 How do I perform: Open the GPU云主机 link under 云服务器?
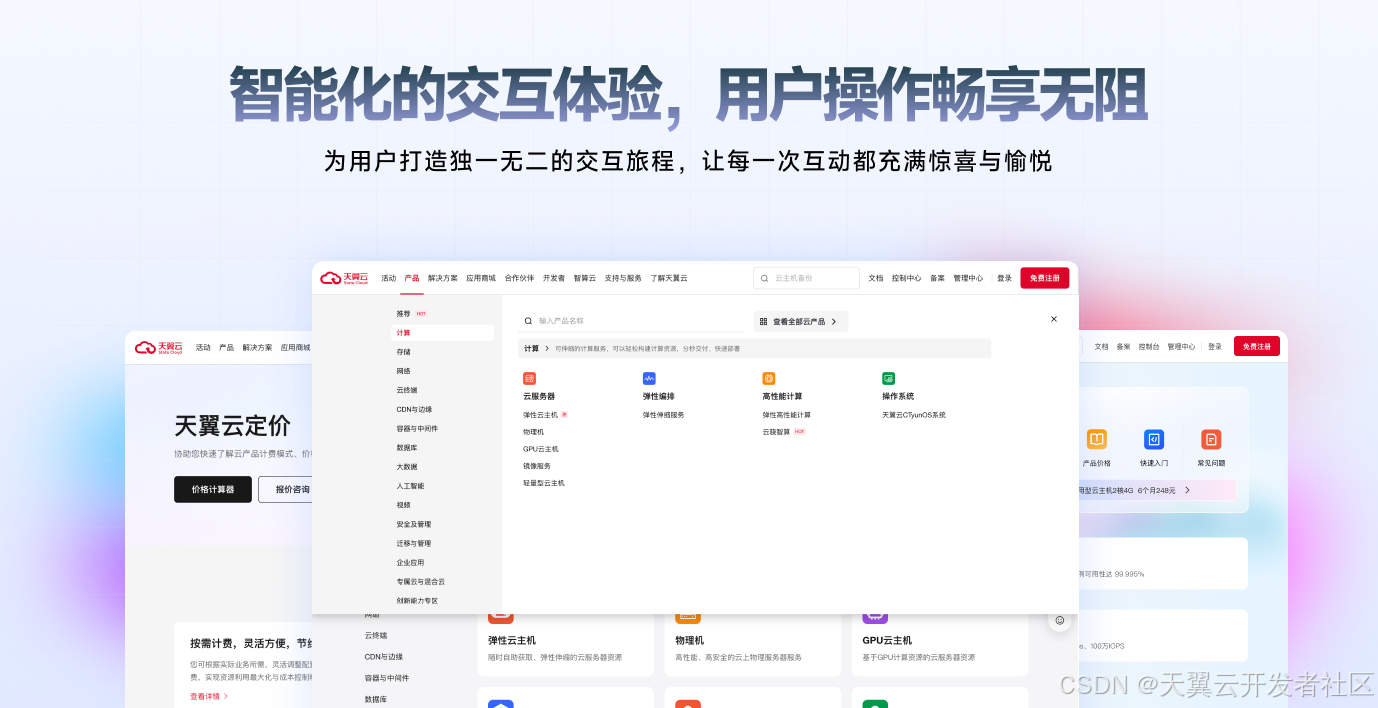[540, 449]
